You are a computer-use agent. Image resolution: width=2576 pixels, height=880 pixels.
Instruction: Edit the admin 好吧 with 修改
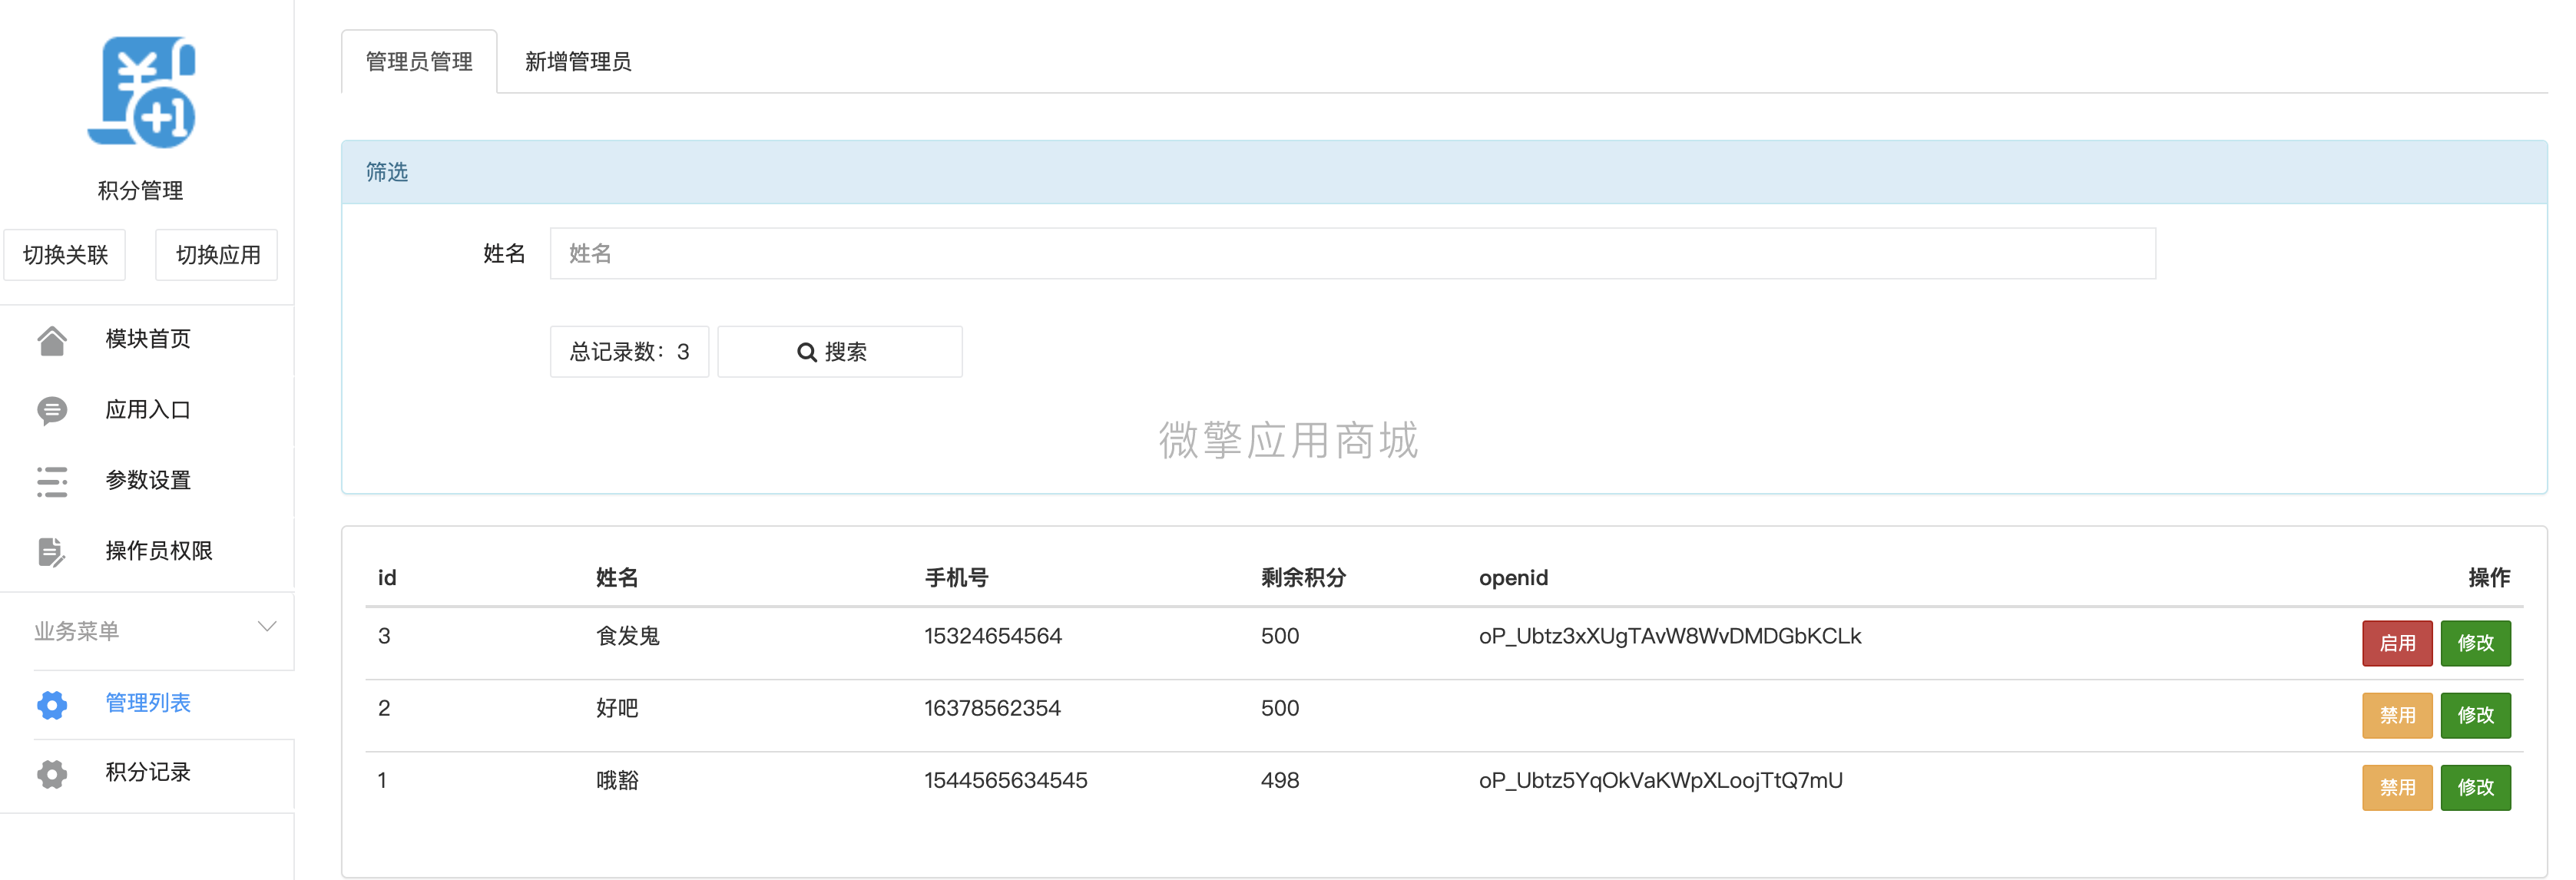point(2475,715)
